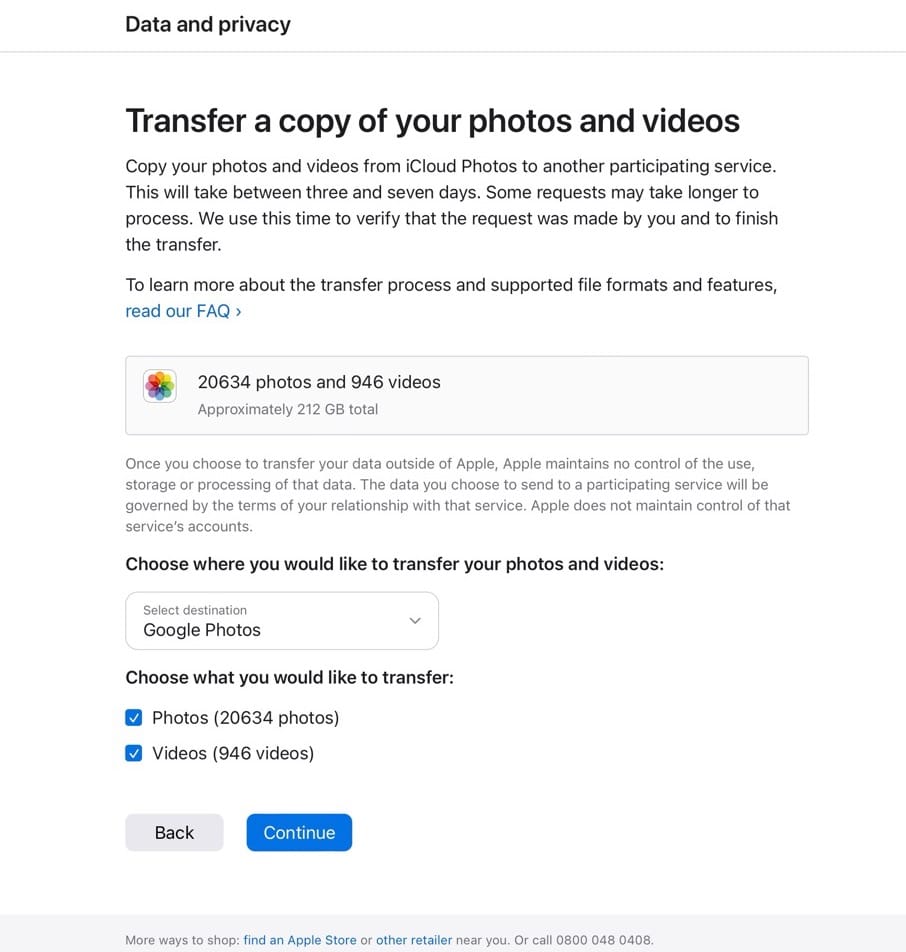Open the read our FAQ link
Image resolution: width=906 pixels, height=952 pixels.
point(183,311)
